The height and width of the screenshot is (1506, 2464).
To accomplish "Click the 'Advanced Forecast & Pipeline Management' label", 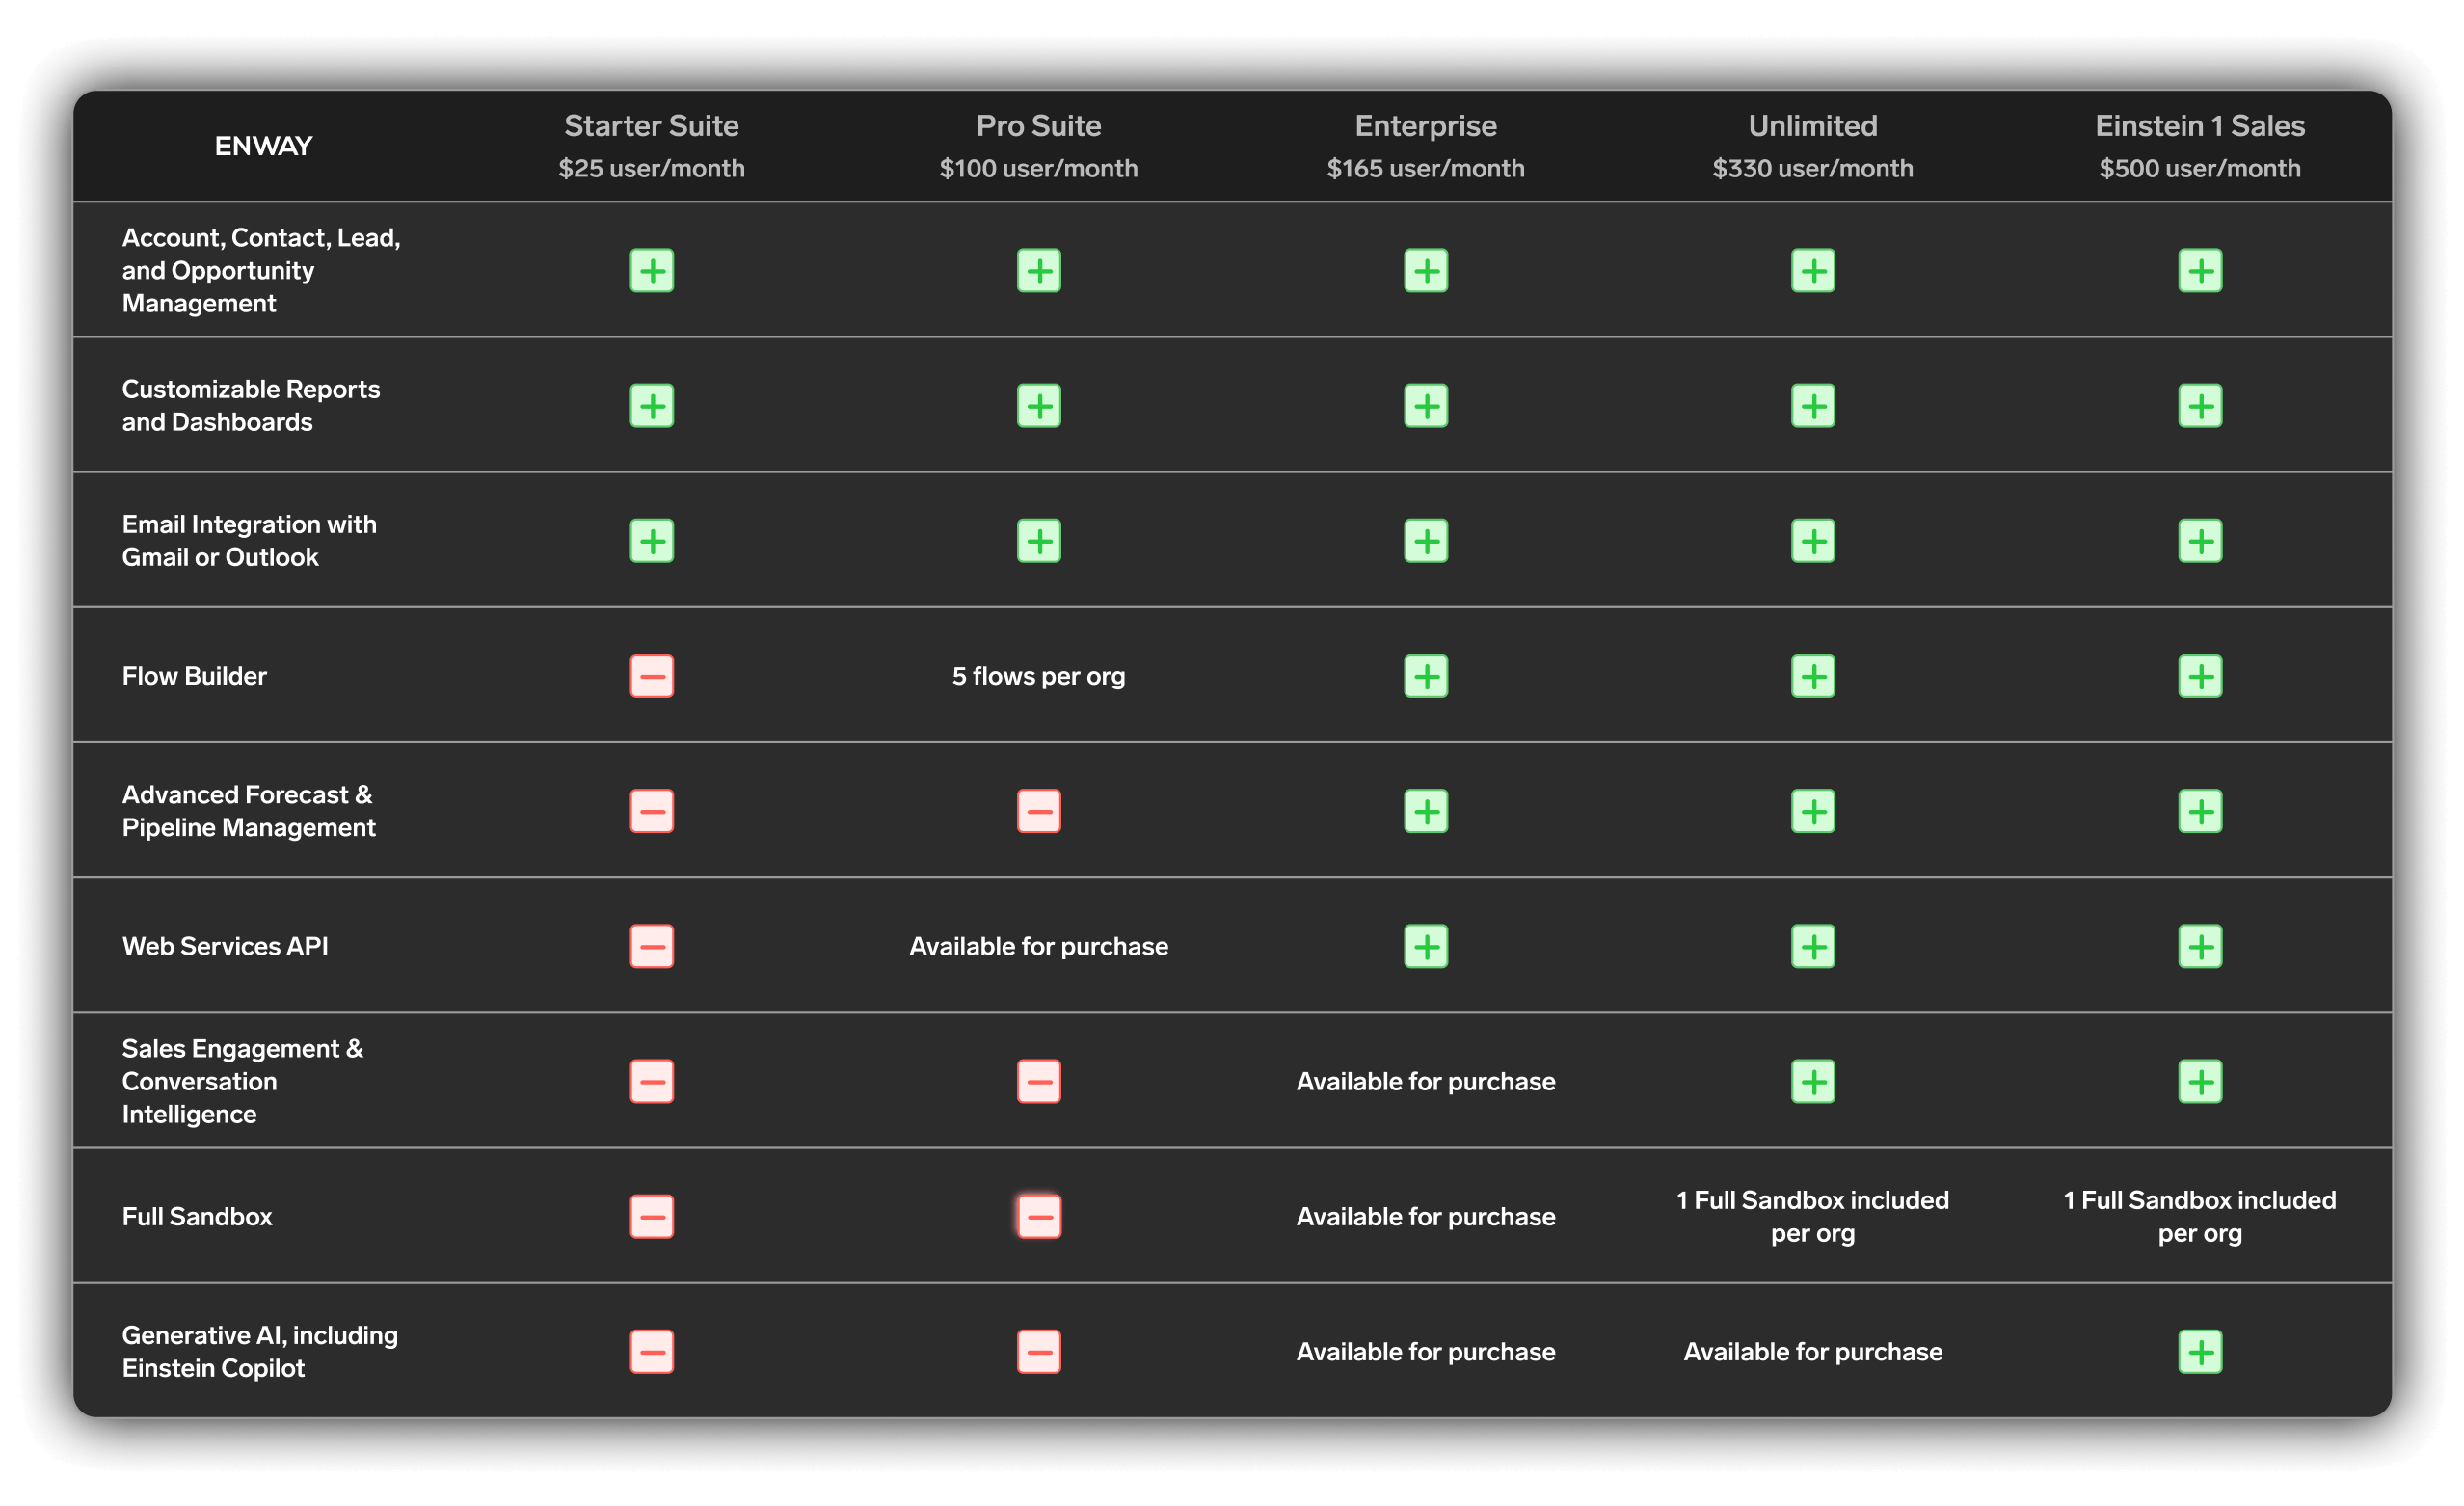I will point(249,811).
